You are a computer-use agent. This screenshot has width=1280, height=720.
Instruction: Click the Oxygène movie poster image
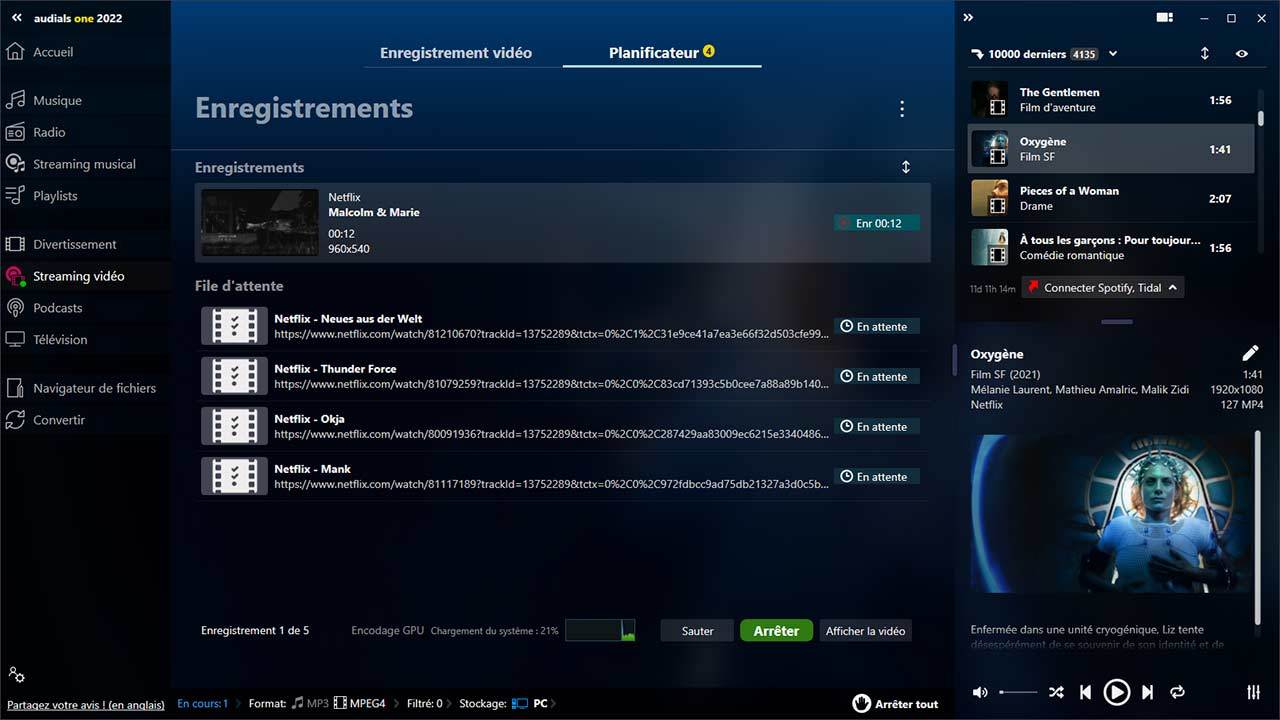(x=1109, y=513)
